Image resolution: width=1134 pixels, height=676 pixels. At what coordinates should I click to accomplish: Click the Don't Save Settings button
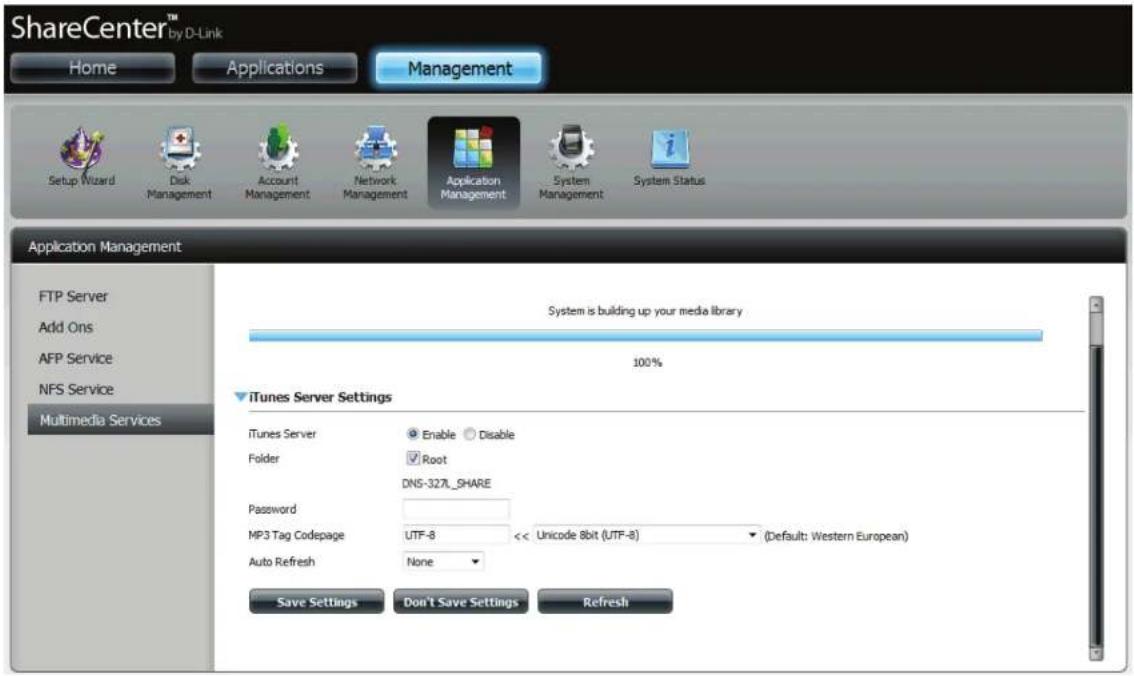pyautogui.click(x=461, y=602)
